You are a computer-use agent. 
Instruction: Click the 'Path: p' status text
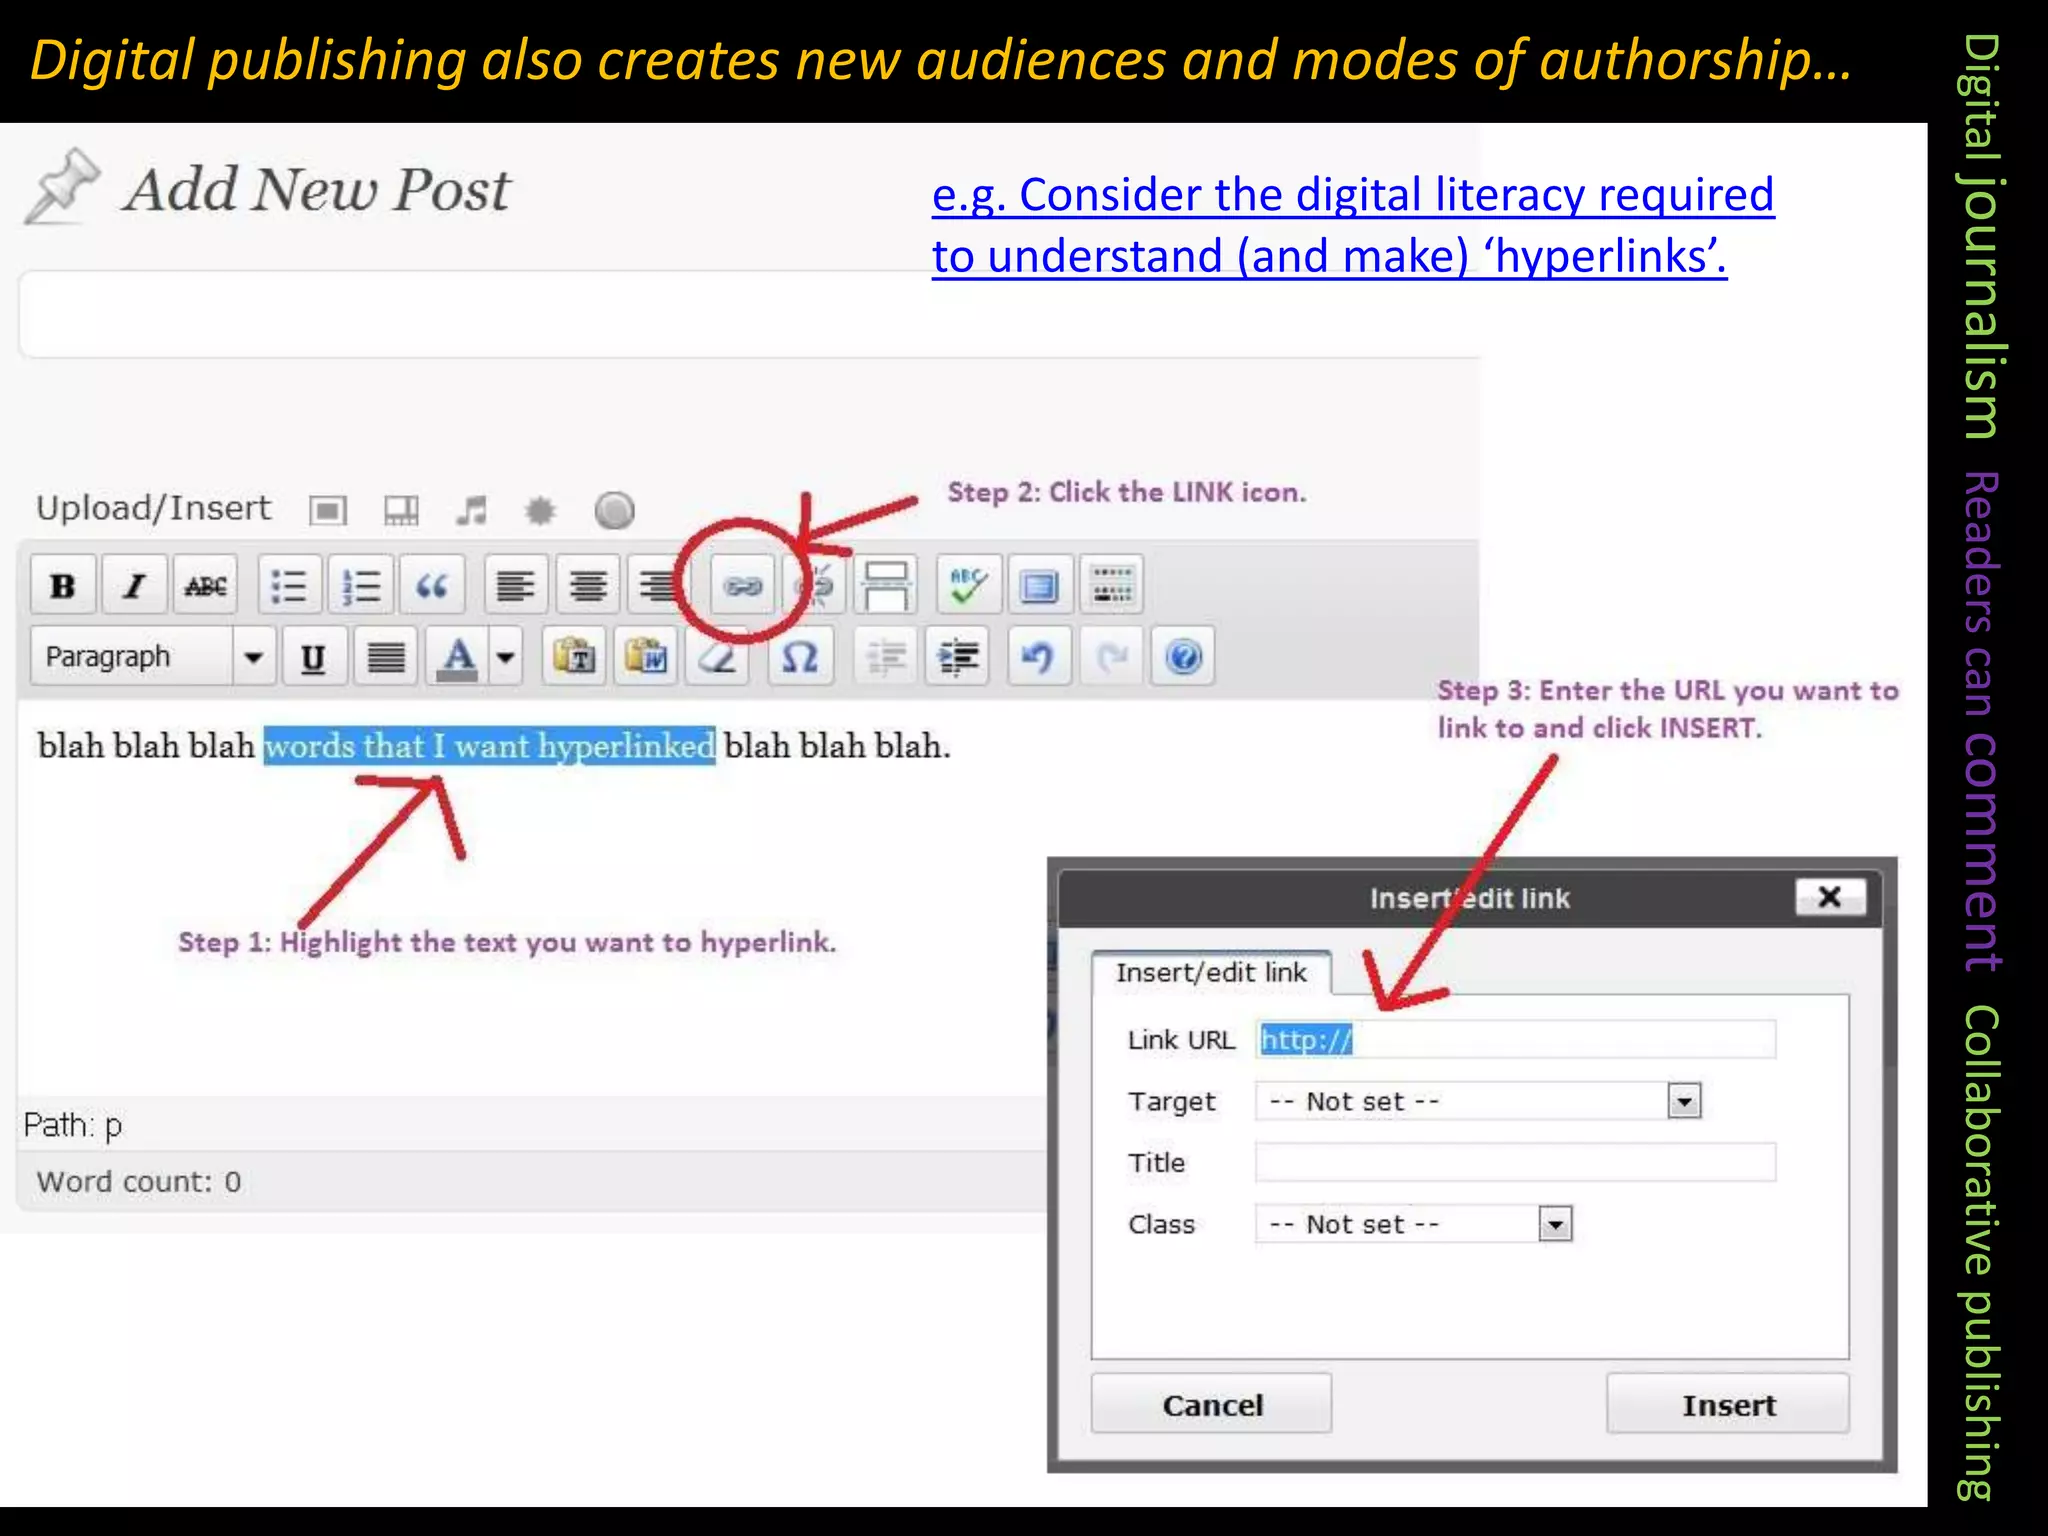coord(73,1126)
